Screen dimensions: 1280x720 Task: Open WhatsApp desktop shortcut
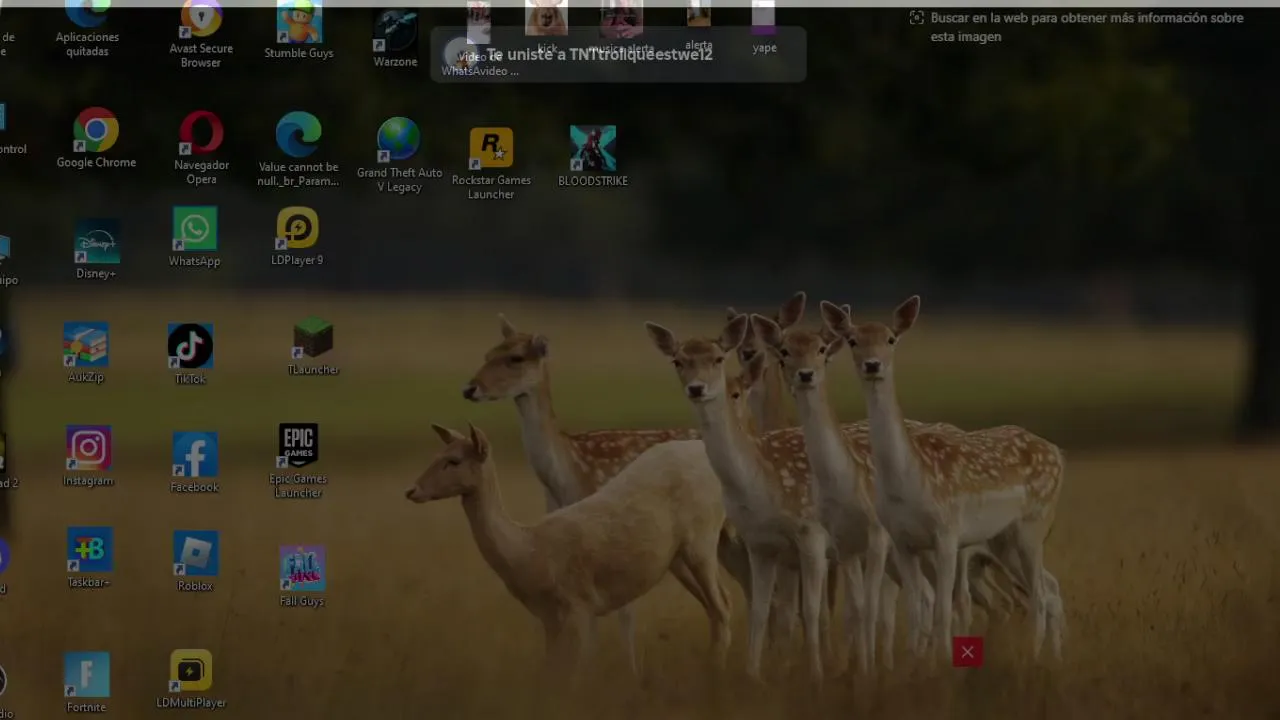194,237
